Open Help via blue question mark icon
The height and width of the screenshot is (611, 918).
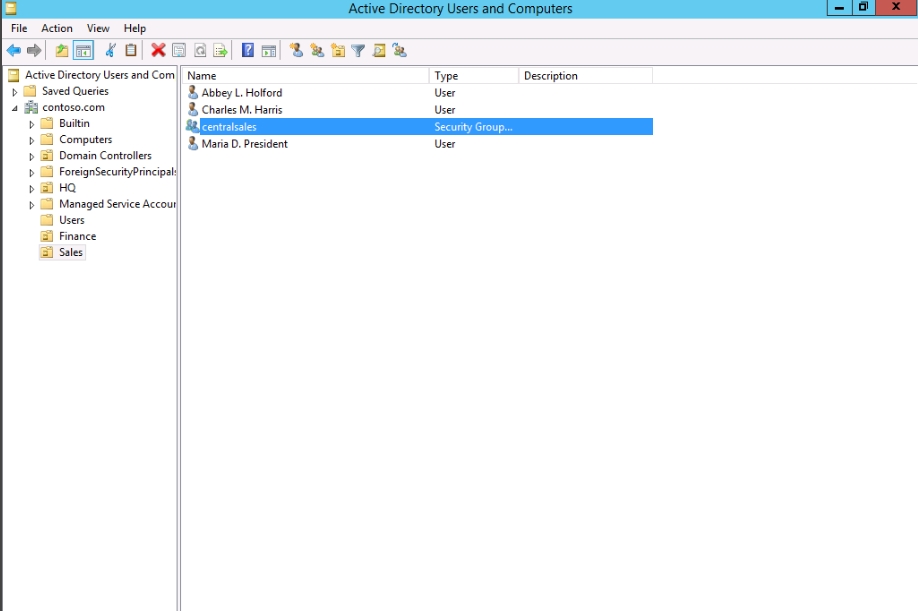coord(248,51)
